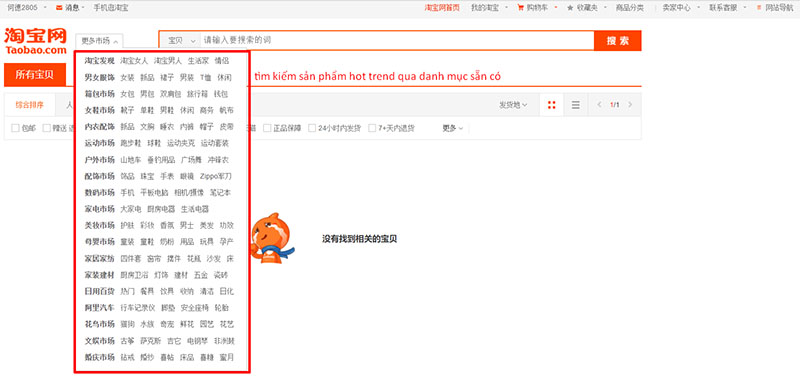Click 护肤 under 美妆市场

click(127, 225)
